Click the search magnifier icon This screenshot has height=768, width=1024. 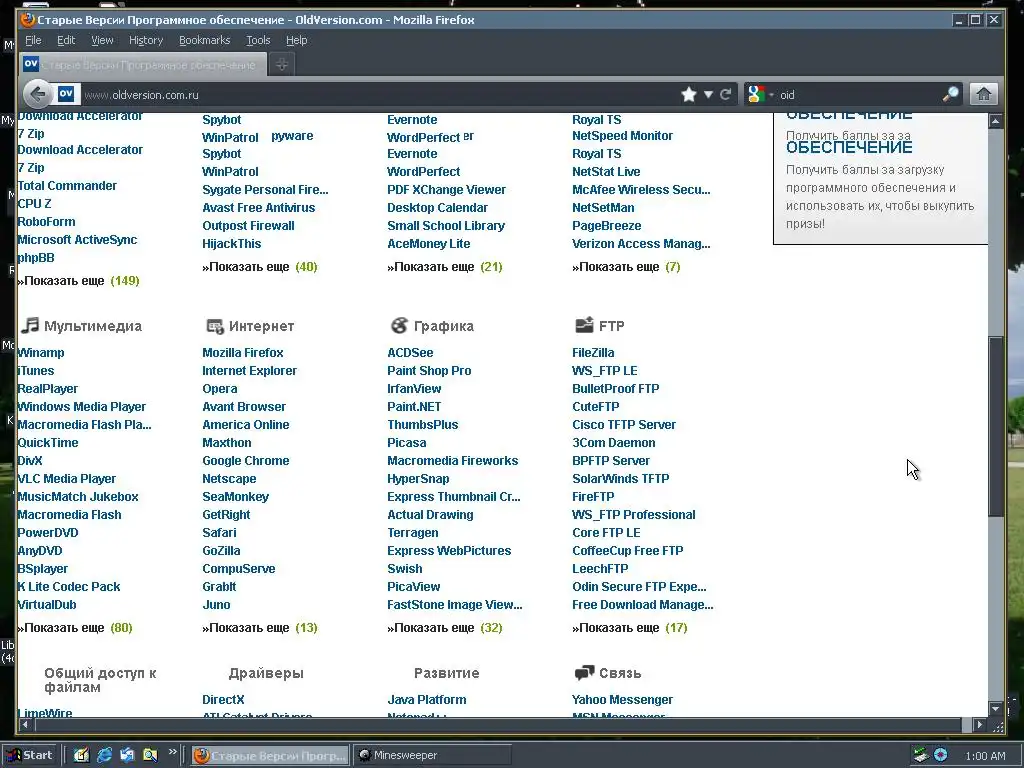[951, 95]
